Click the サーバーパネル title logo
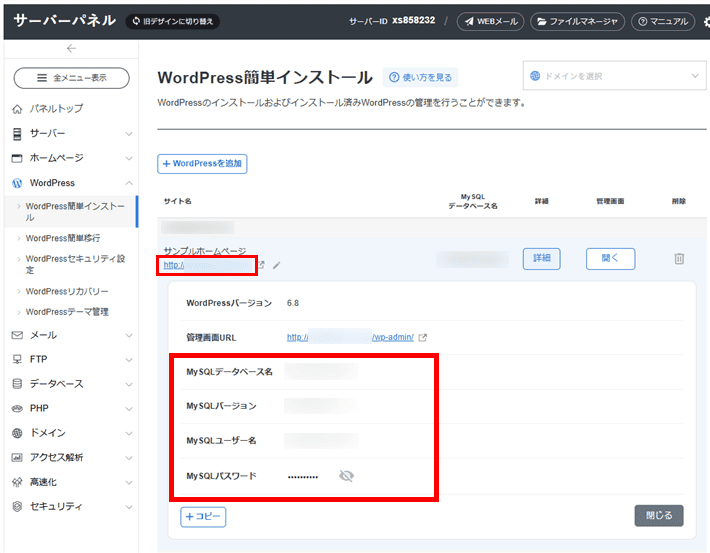 pyautogui.click(x=64, y=20)
